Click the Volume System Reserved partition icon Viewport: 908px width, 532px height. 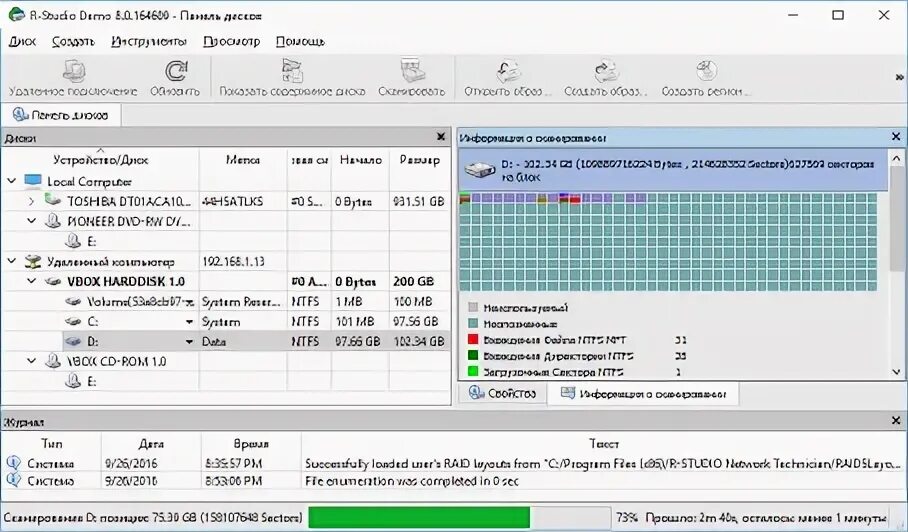click(73, 302)
